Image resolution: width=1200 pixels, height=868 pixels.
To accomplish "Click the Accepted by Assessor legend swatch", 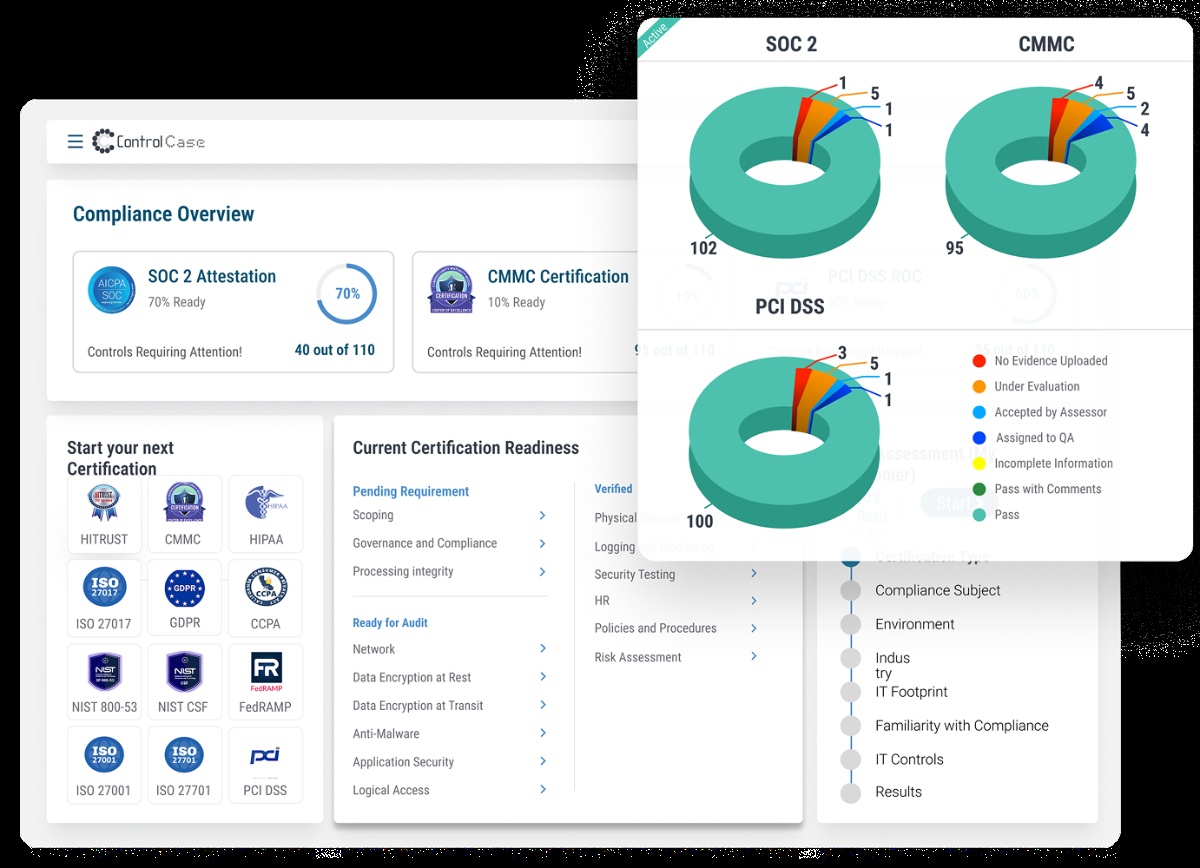I will [x=979, y=412].
